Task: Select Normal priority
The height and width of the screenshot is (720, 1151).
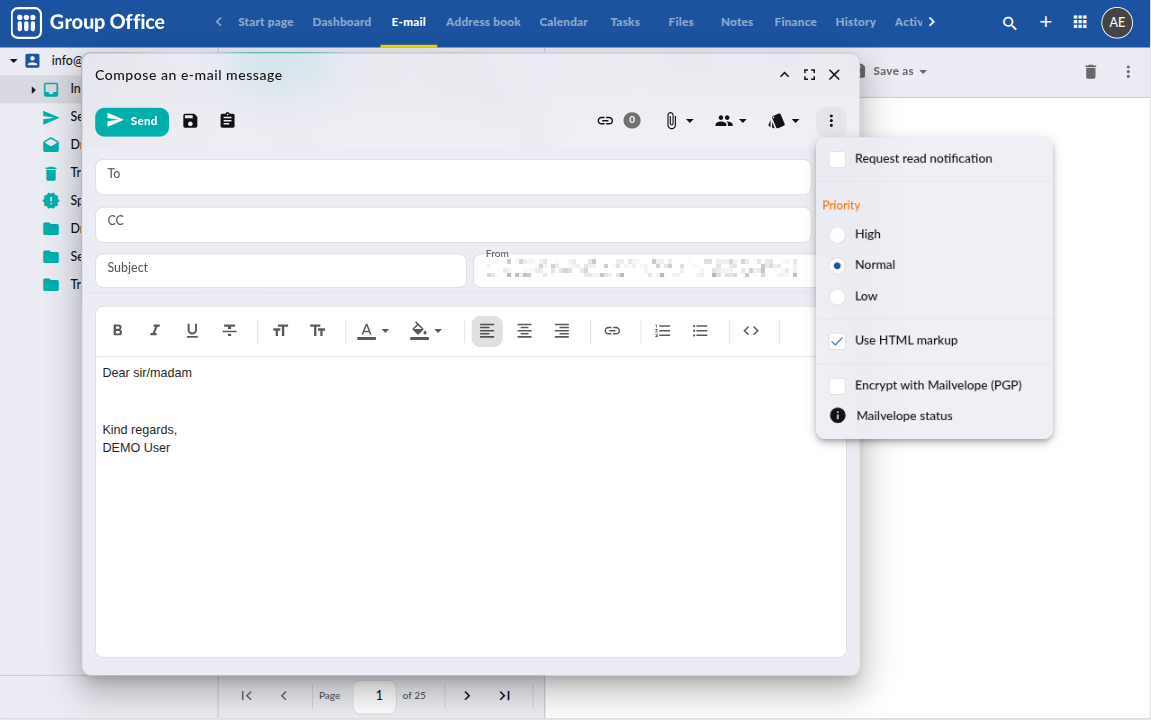Action: [x=838, y=266]
